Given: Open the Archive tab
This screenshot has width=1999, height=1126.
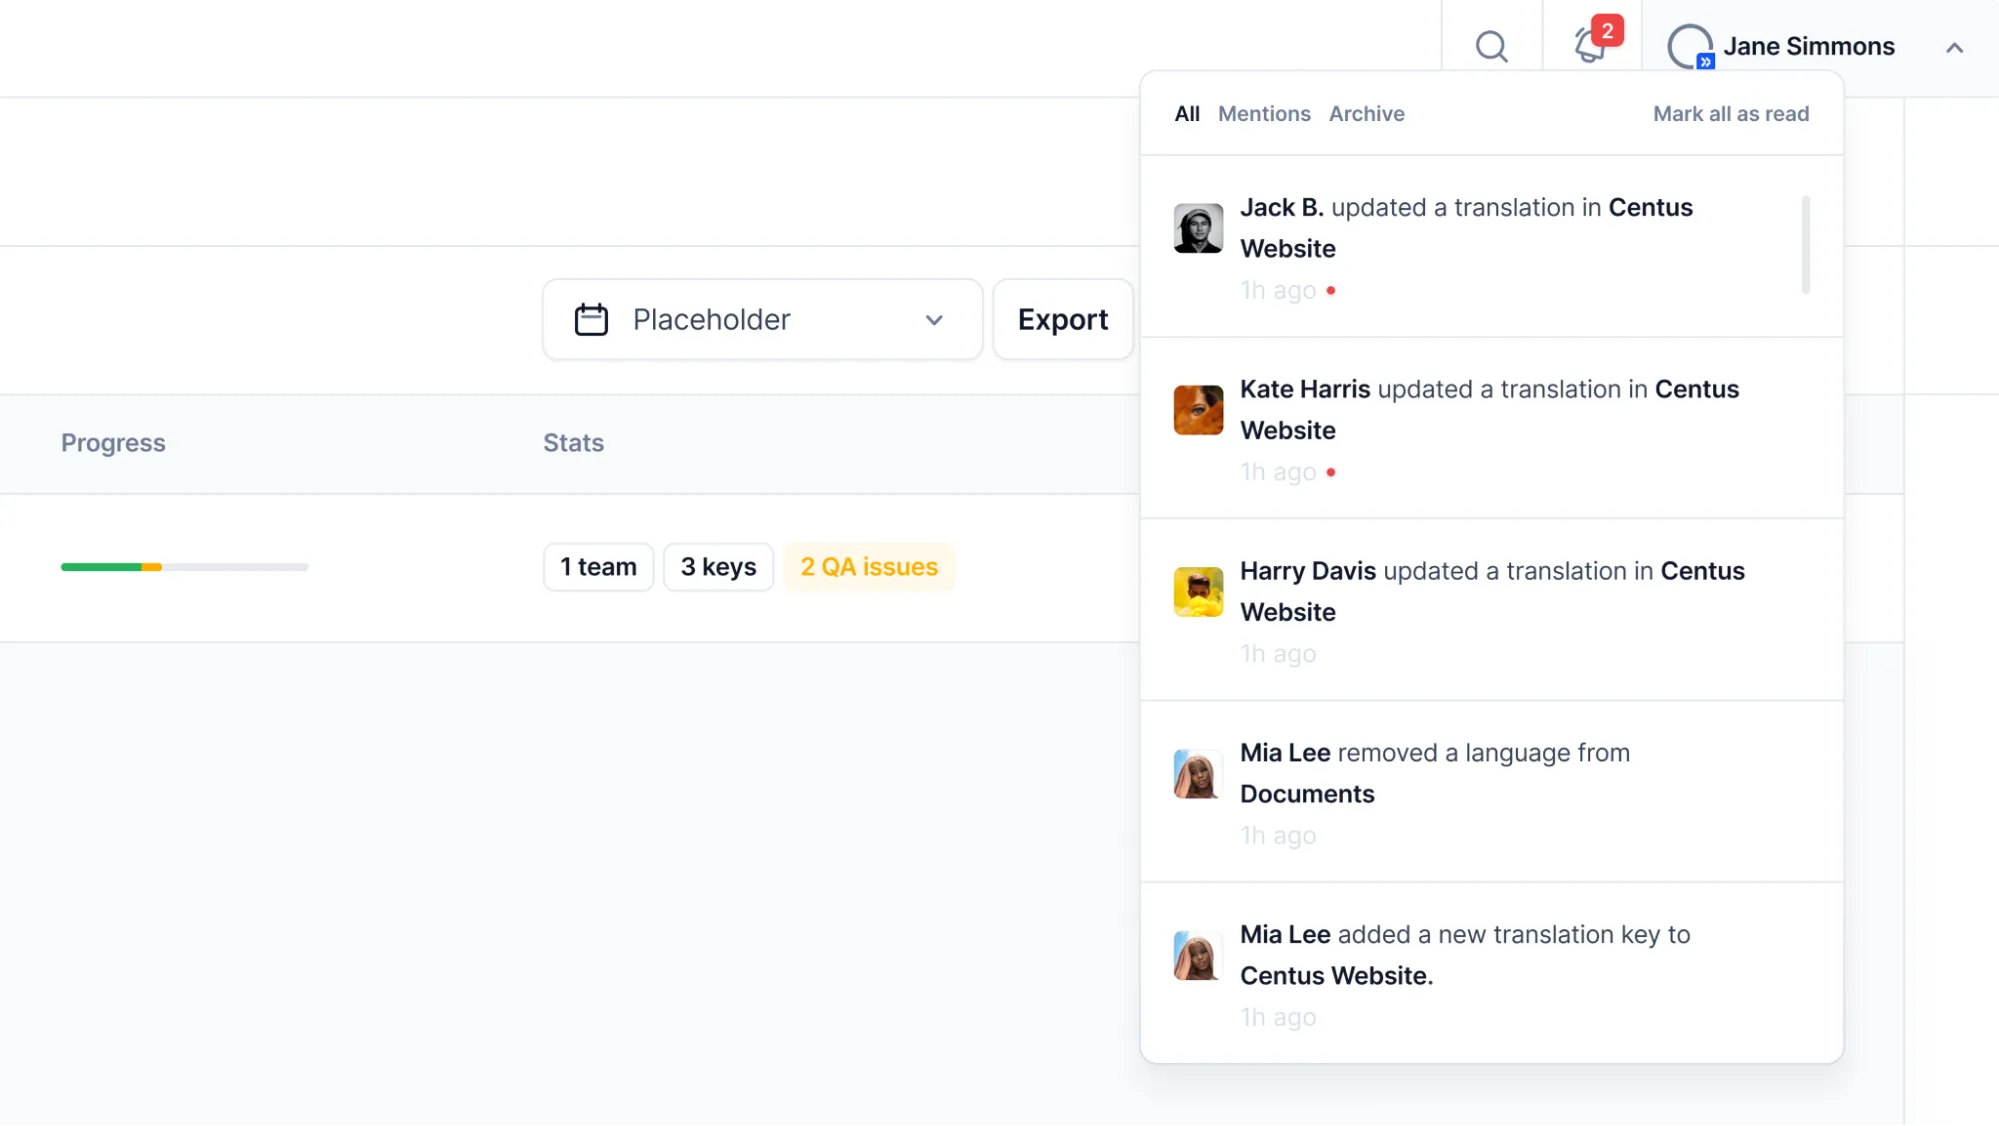Looking at the screenshot, I should click(1366, 113).
